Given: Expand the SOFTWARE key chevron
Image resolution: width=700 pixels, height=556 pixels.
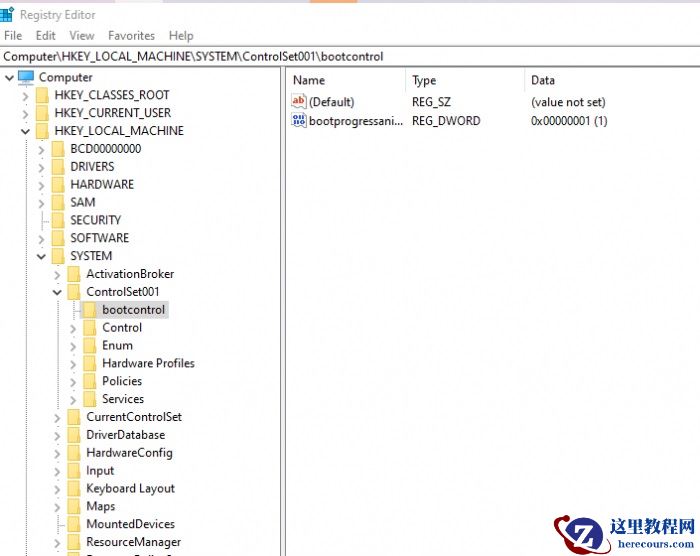Looking at the screenshot, I should click(x=41, y=239).
